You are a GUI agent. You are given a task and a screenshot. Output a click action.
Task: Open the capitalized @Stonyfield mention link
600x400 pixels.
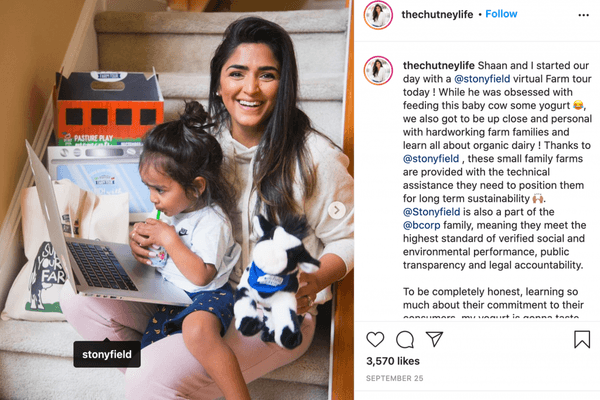coord(432,212)
